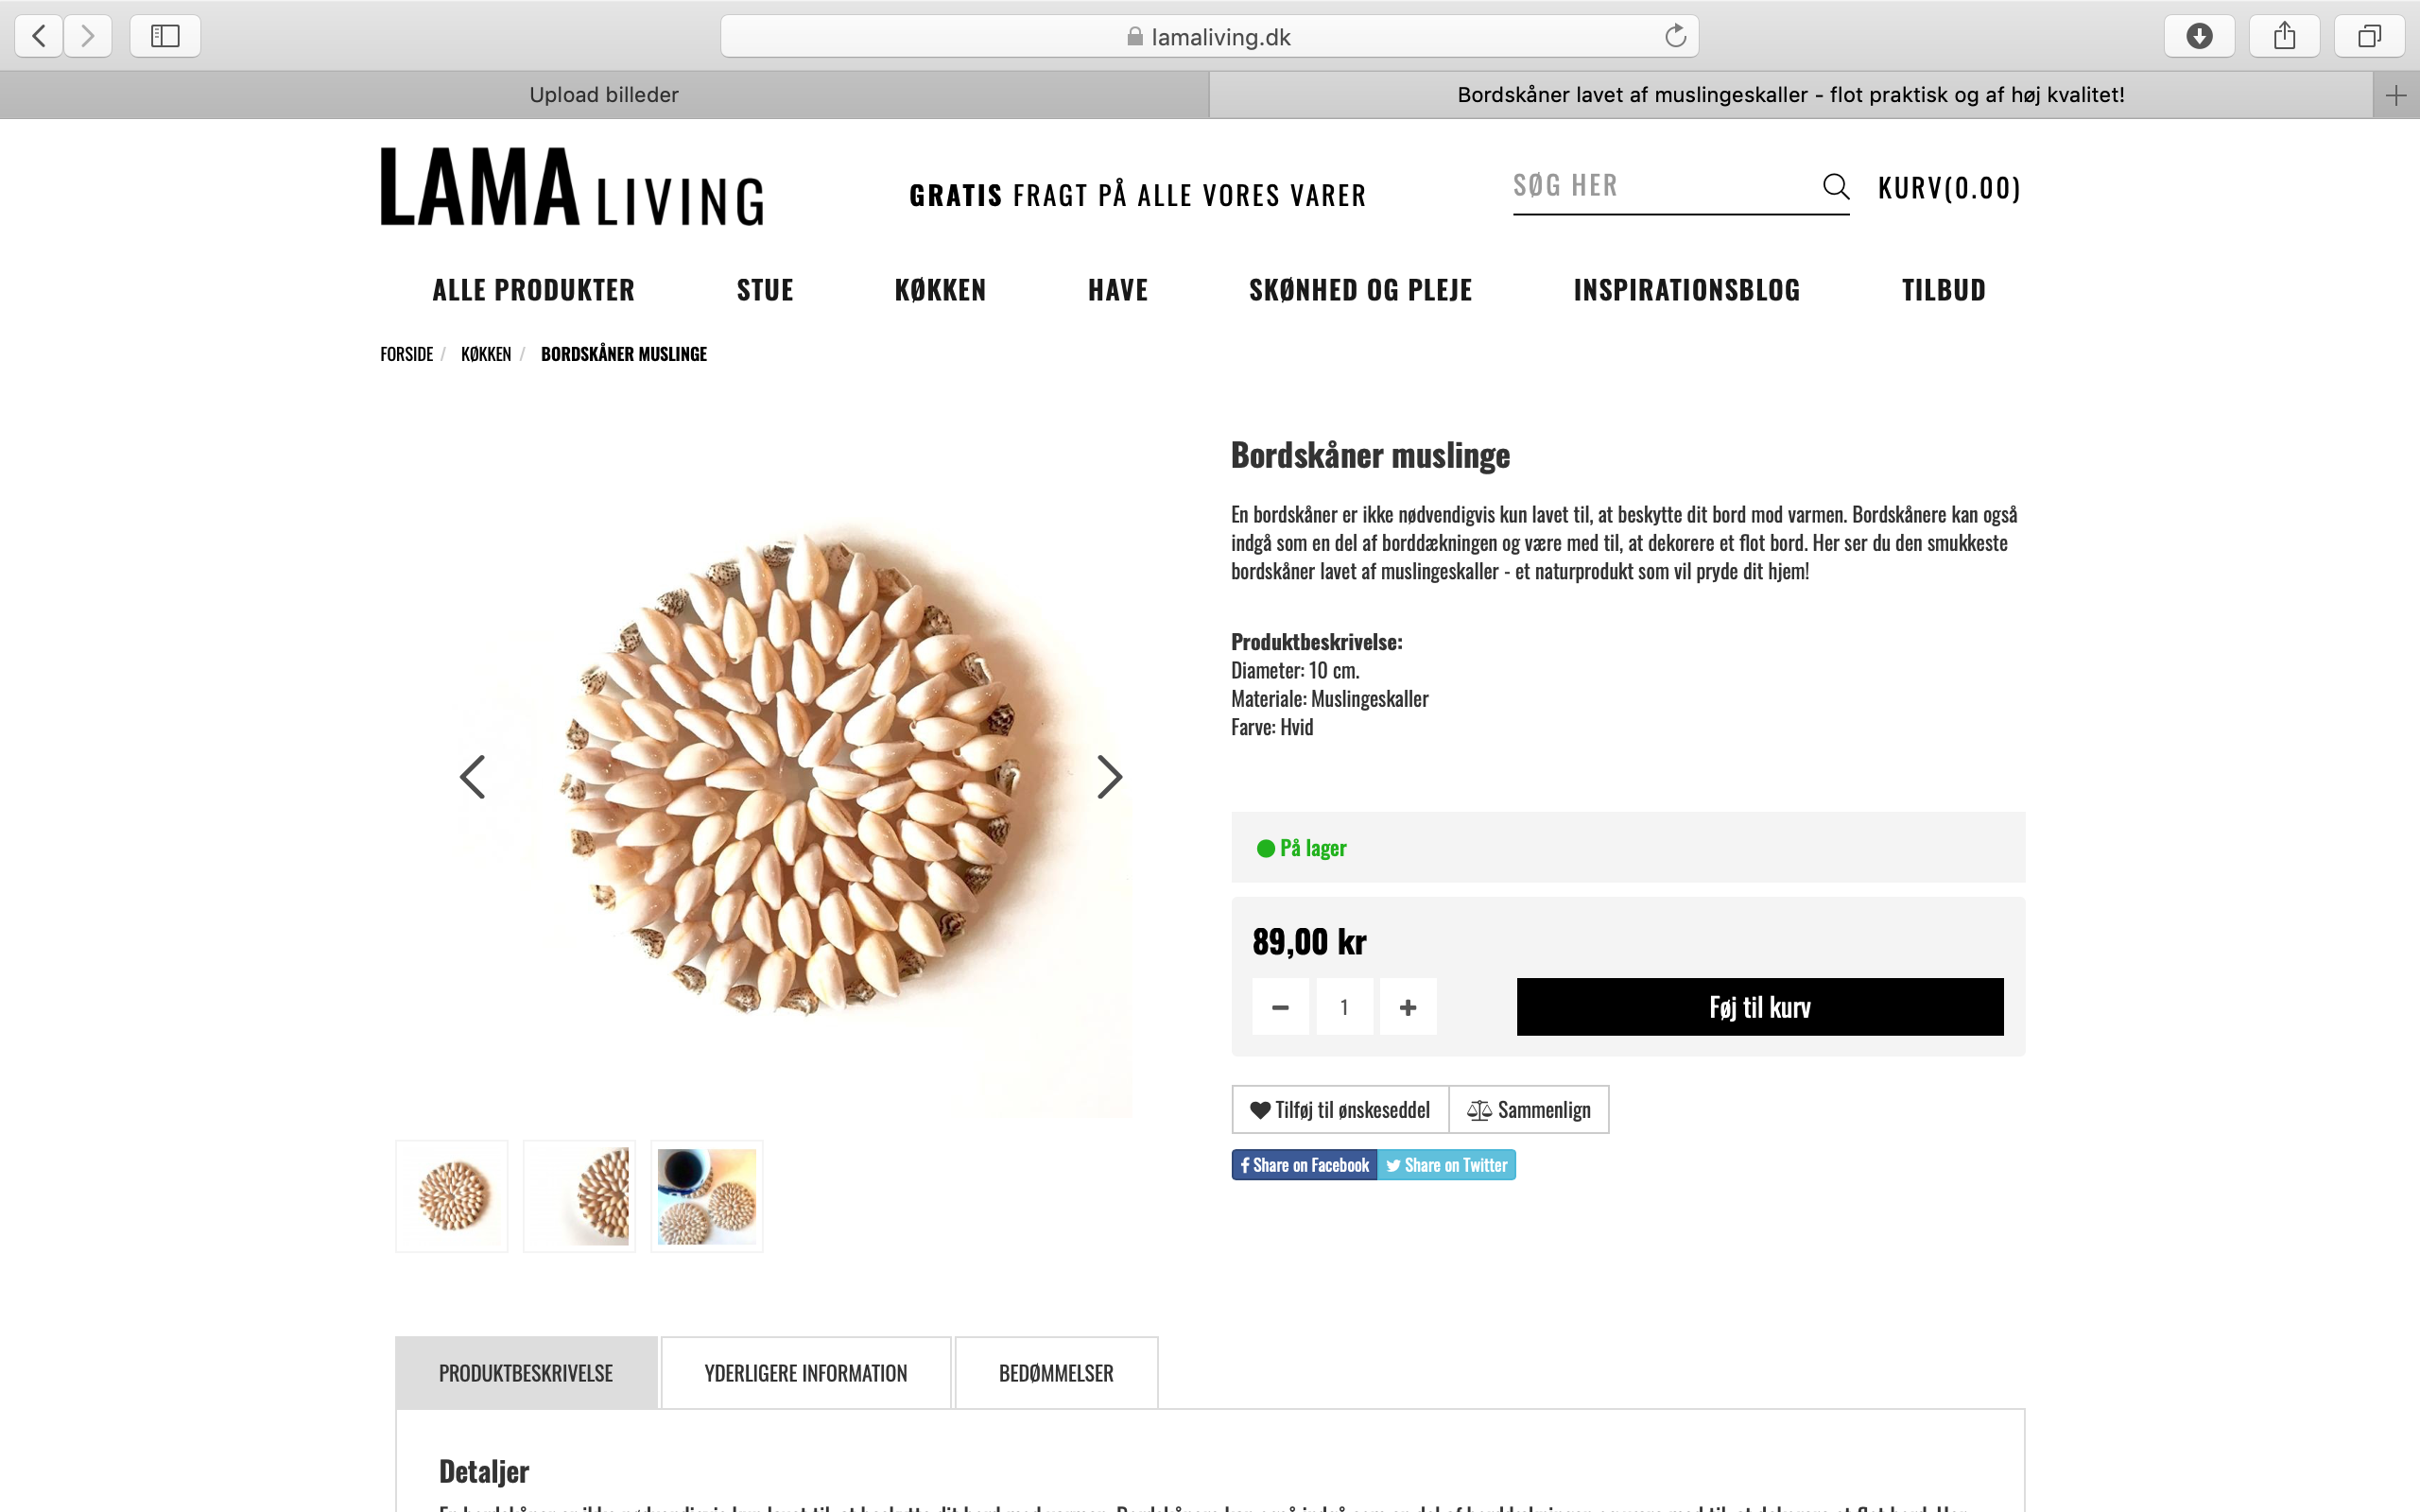This screenshot has width=2420, height=1512.
Task: Decrease quantity with the minus button
Action: (x=1280, y=1007)
